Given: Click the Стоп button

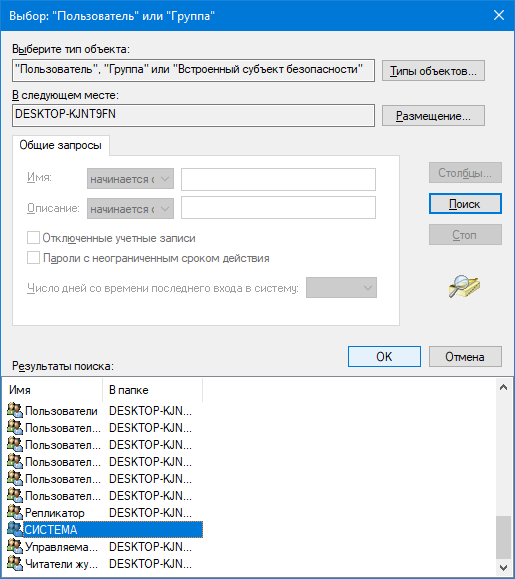Looking at the screenshot, I should click(465, 234).
